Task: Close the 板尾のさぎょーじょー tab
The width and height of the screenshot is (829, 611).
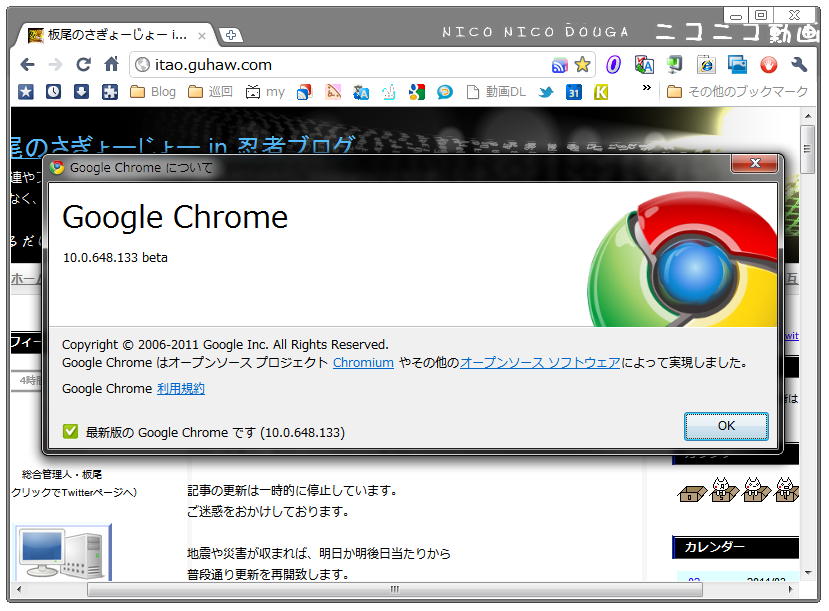Action: tap(201, 36)
